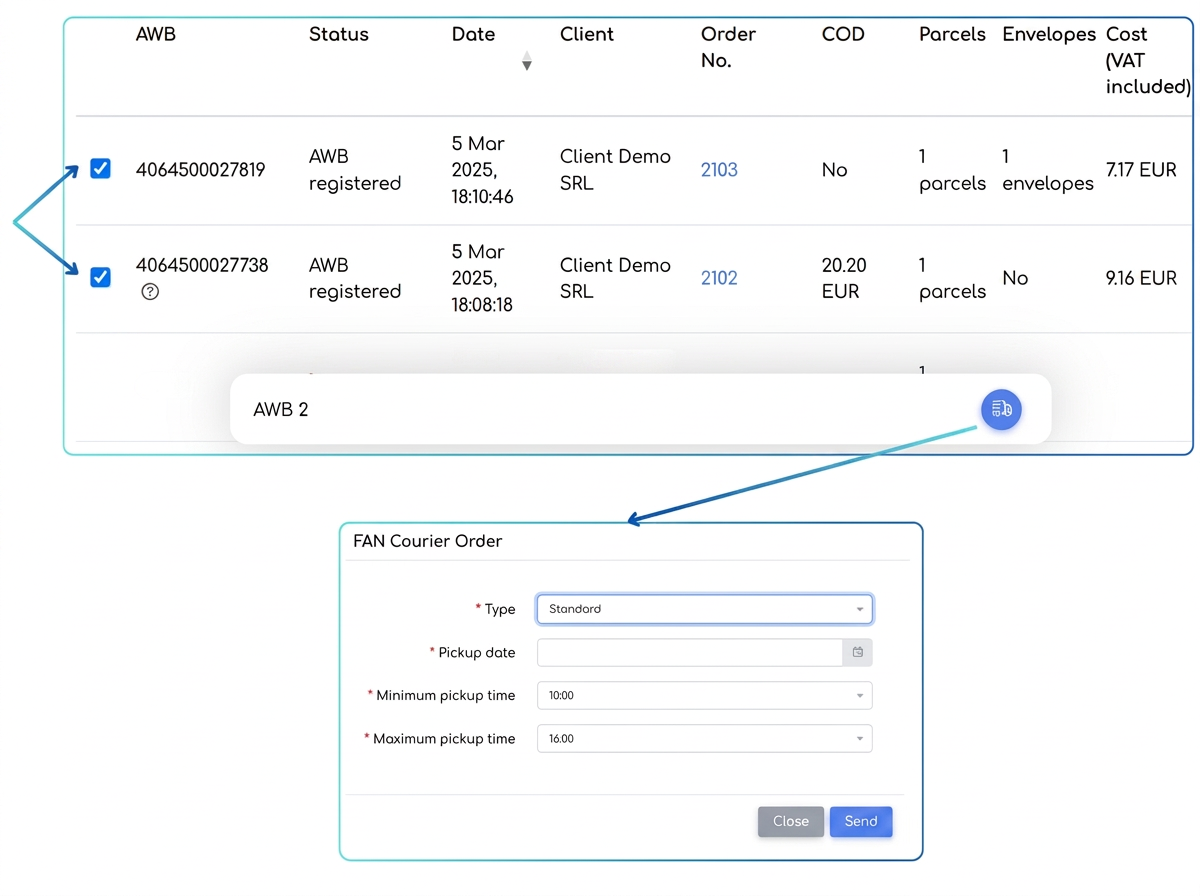This screenshot has height=896, width=1200.
Task: Uncheck the AWB 4064500027819 row checkbox
Action: [100, 169]
